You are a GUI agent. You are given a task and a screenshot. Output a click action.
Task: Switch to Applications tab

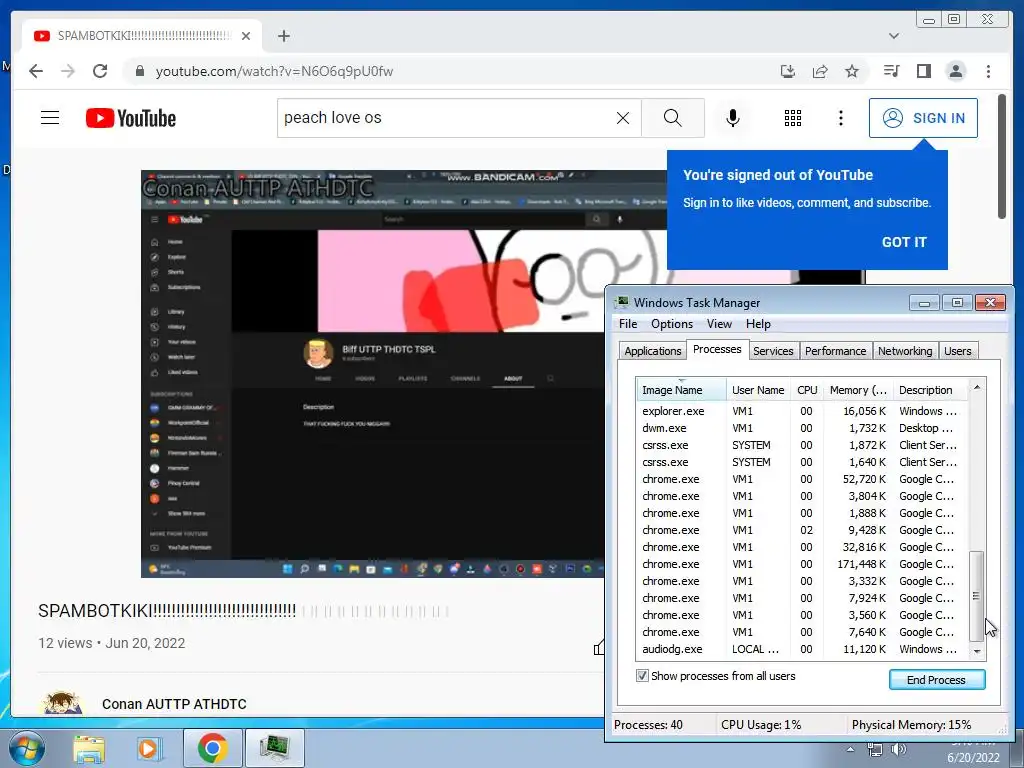tap(652, 351)
